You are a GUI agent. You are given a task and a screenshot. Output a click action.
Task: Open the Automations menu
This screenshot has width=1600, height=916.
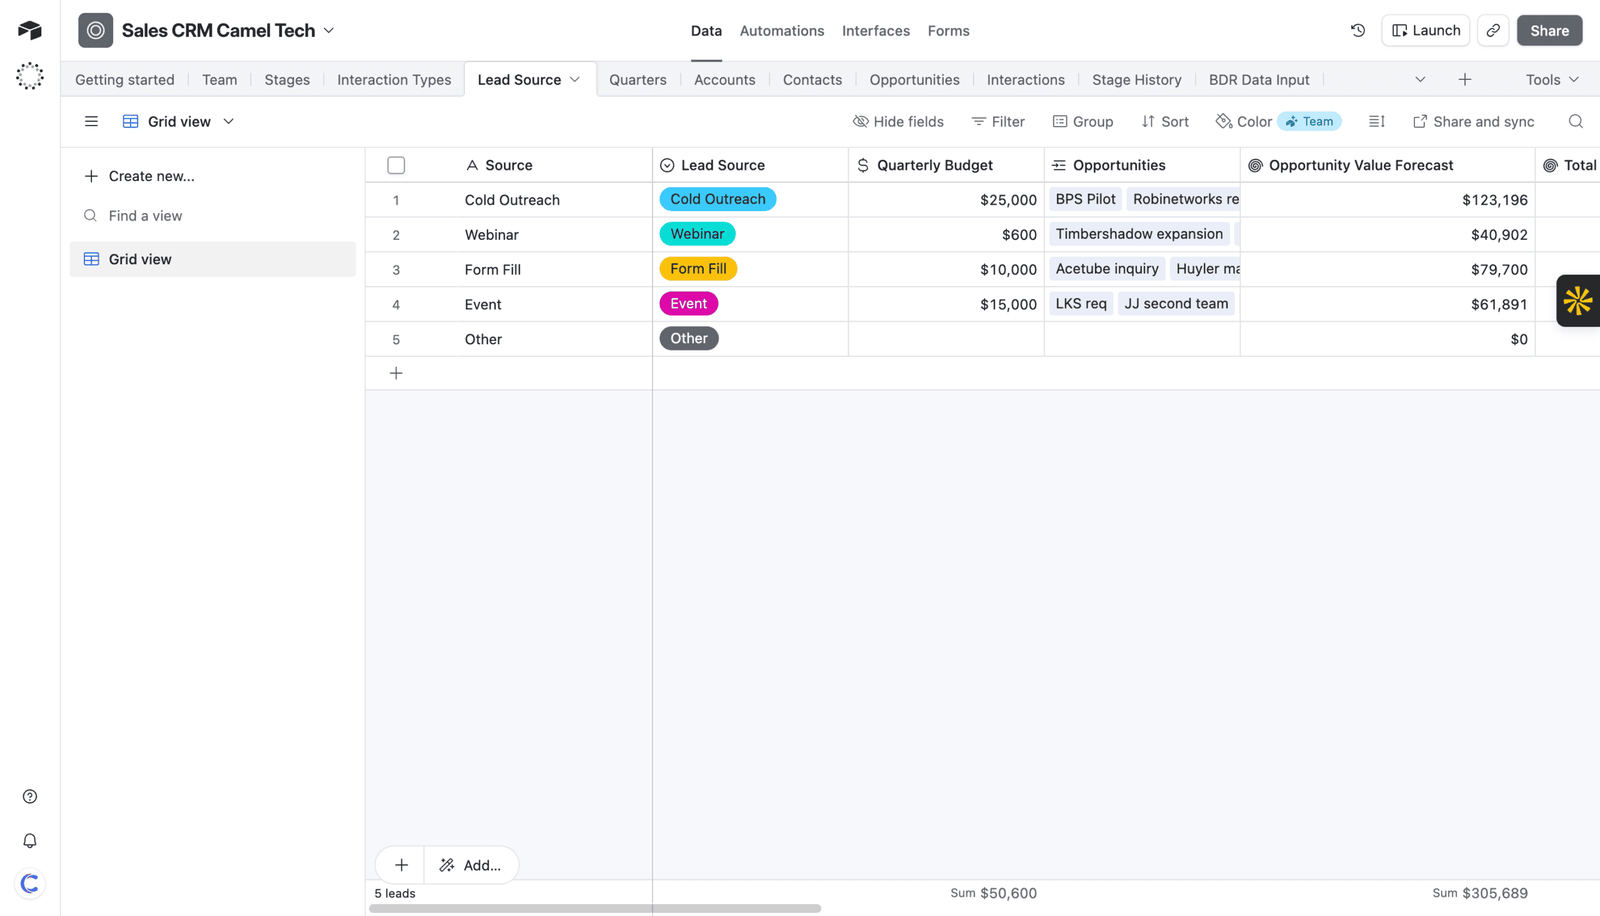(x=782, y=30)
